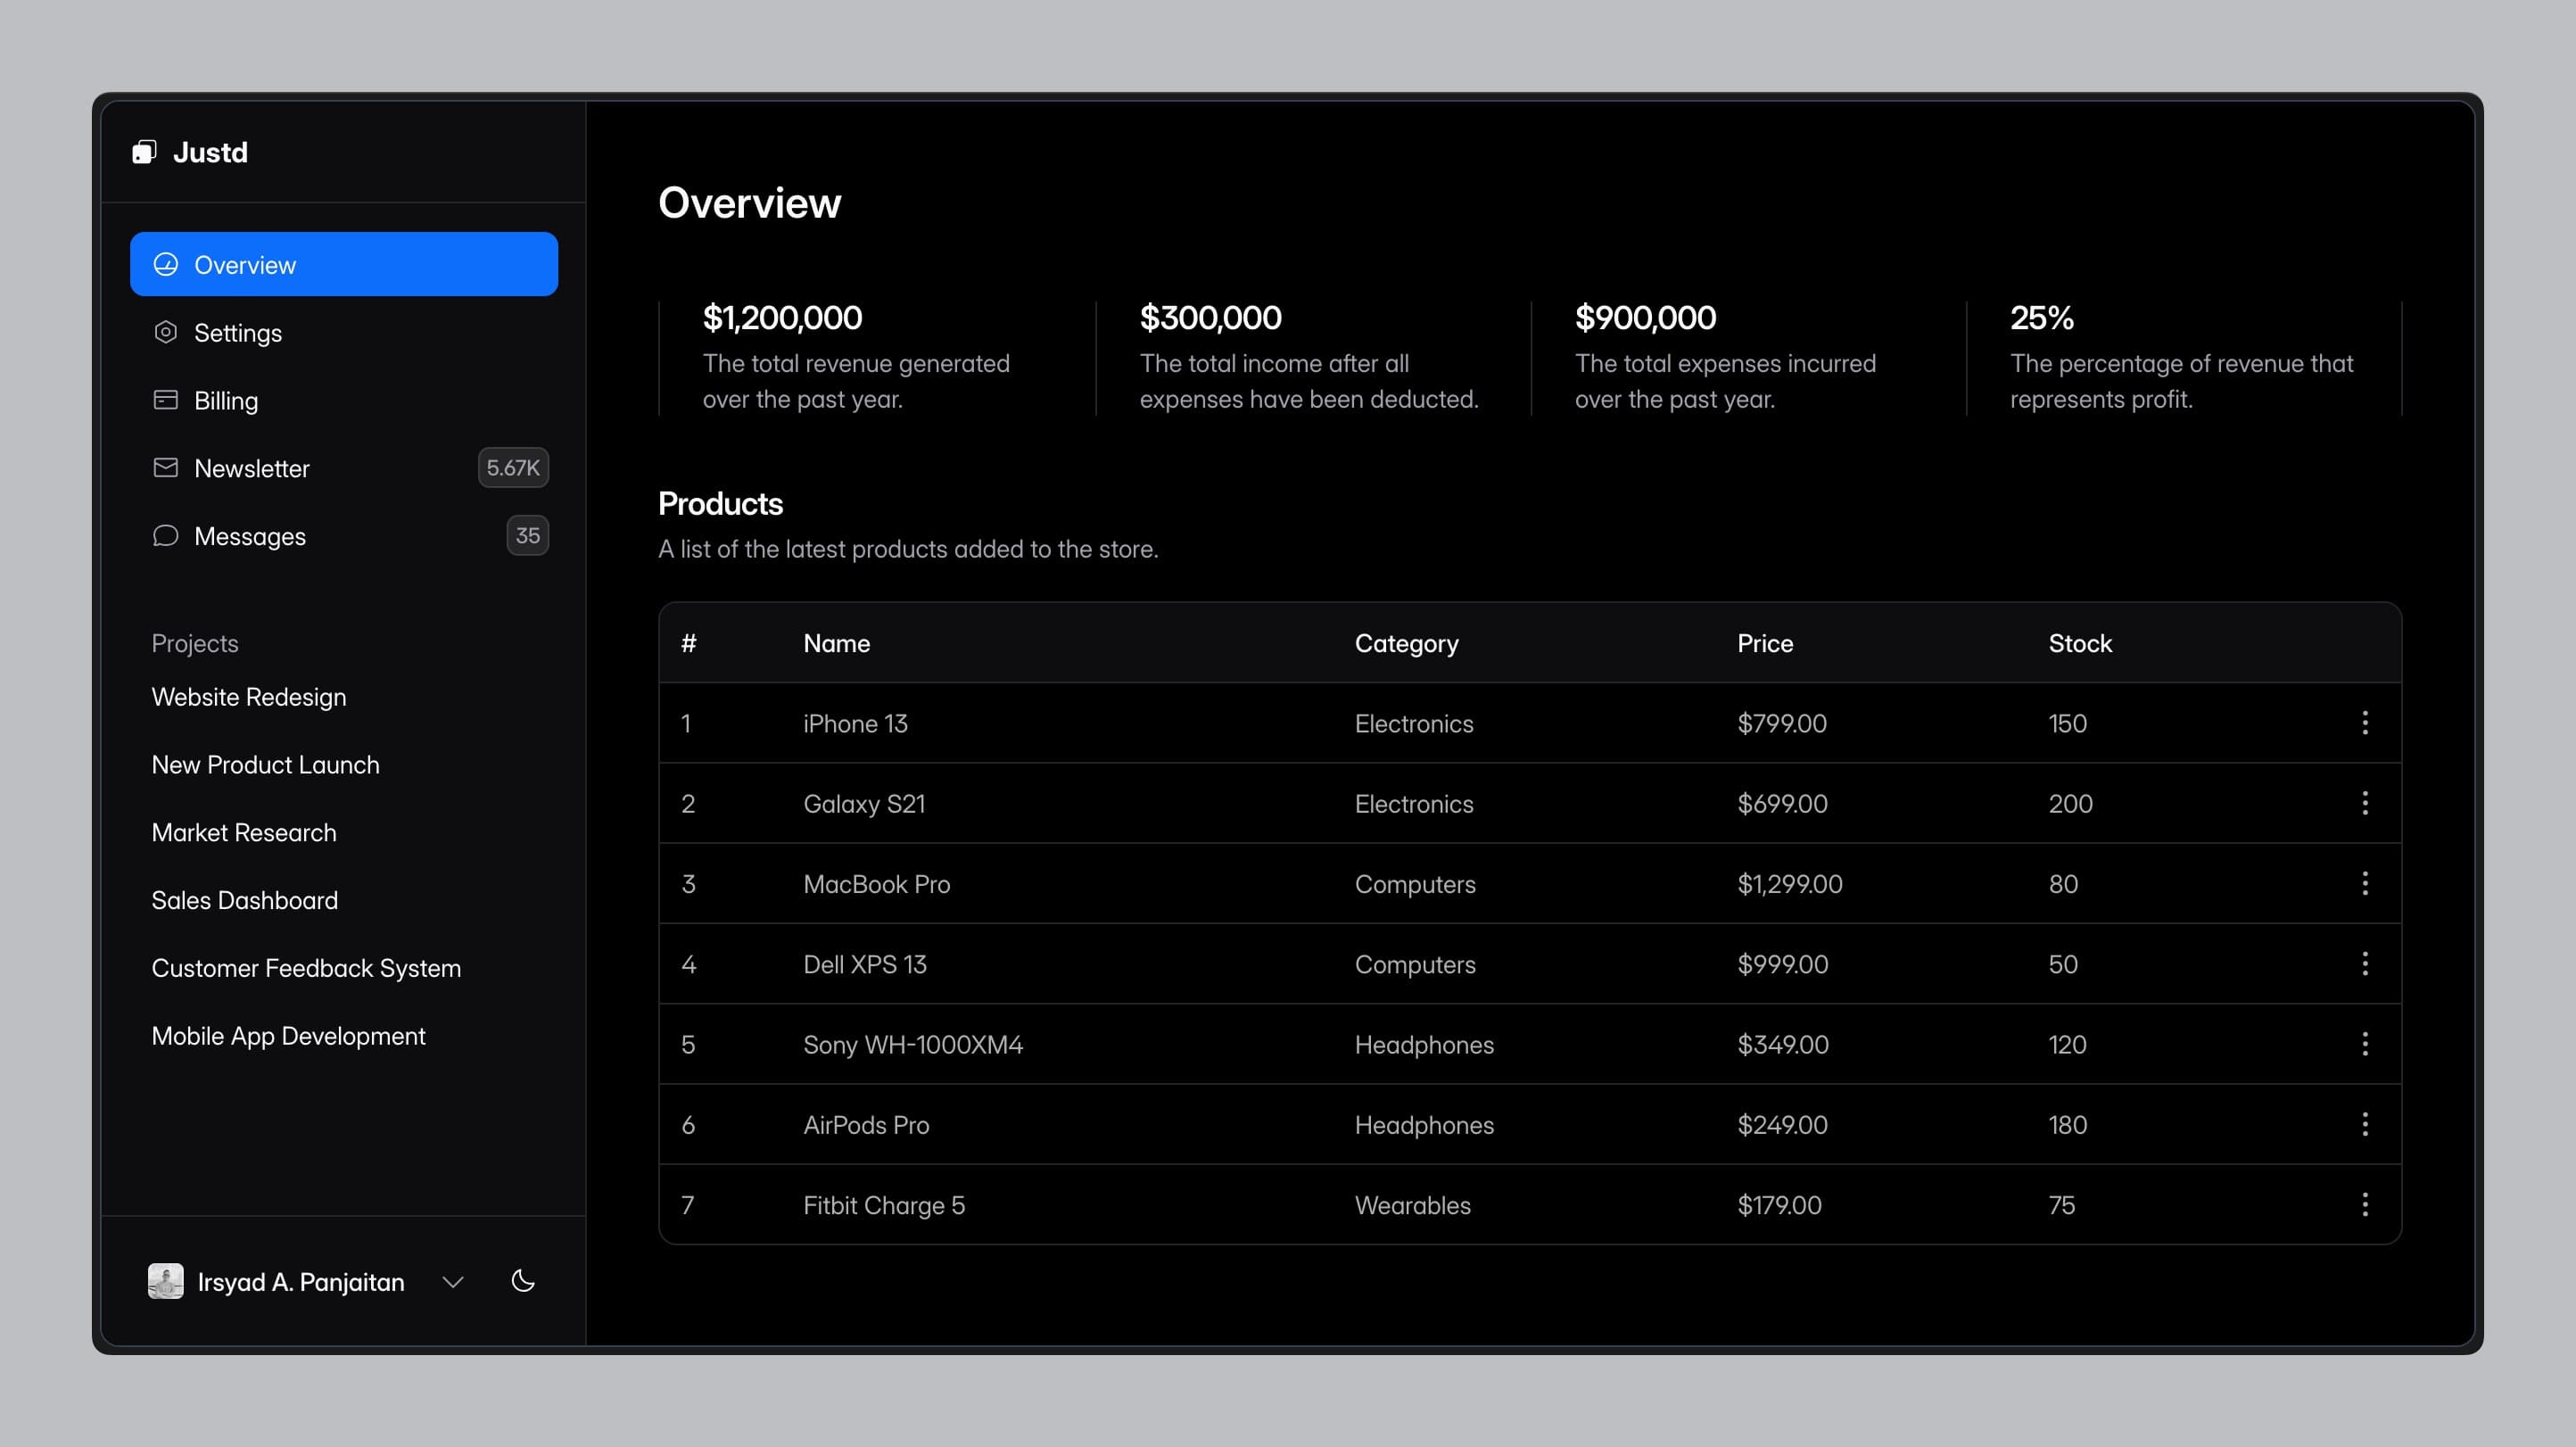Image resolution: width=2576 pixels, height=1447 pixels.
Task: Click the user avatar thumbnail
Action: point(166,1281)
